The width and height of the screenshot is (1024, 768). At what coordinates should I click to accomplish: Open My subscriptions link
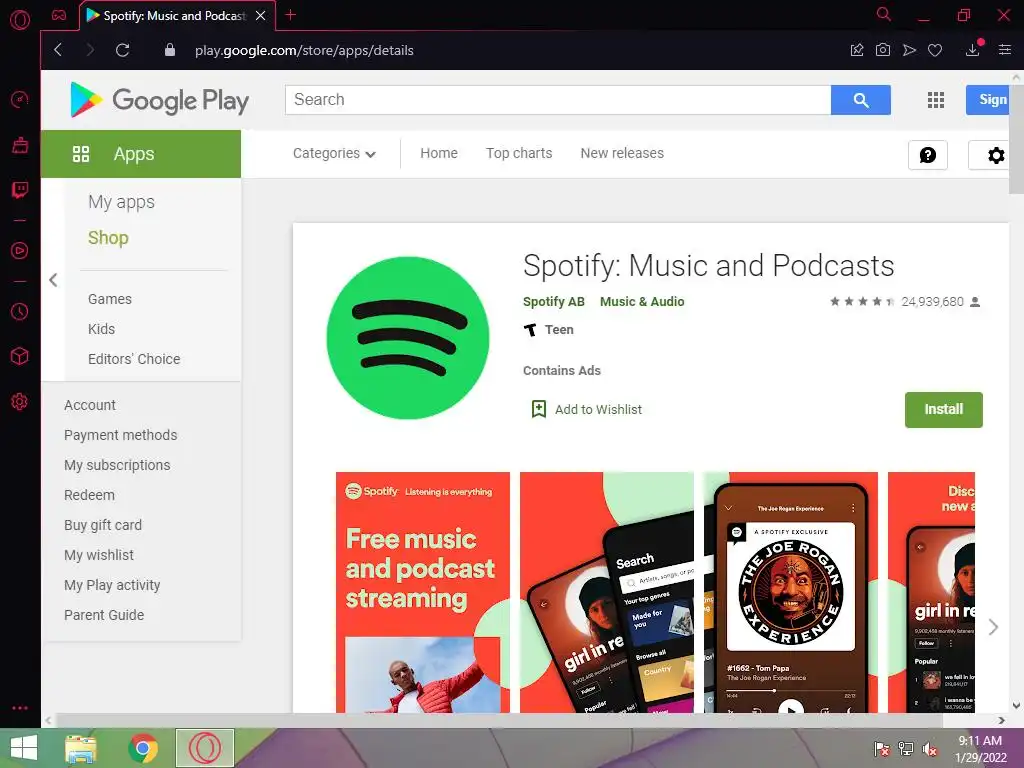[x=117, y=465]
